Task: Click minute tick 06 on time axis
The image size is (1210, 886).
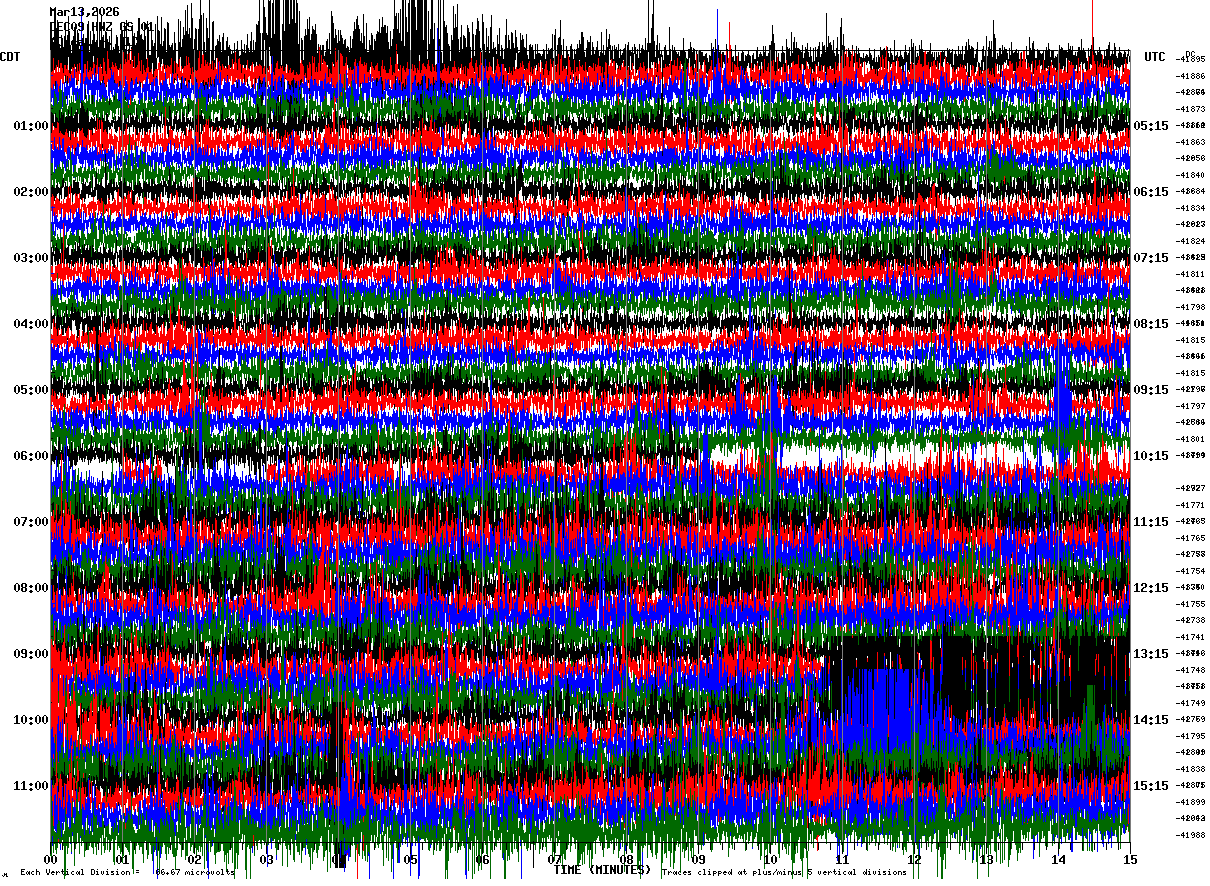Action: click(x=483, y=859)
